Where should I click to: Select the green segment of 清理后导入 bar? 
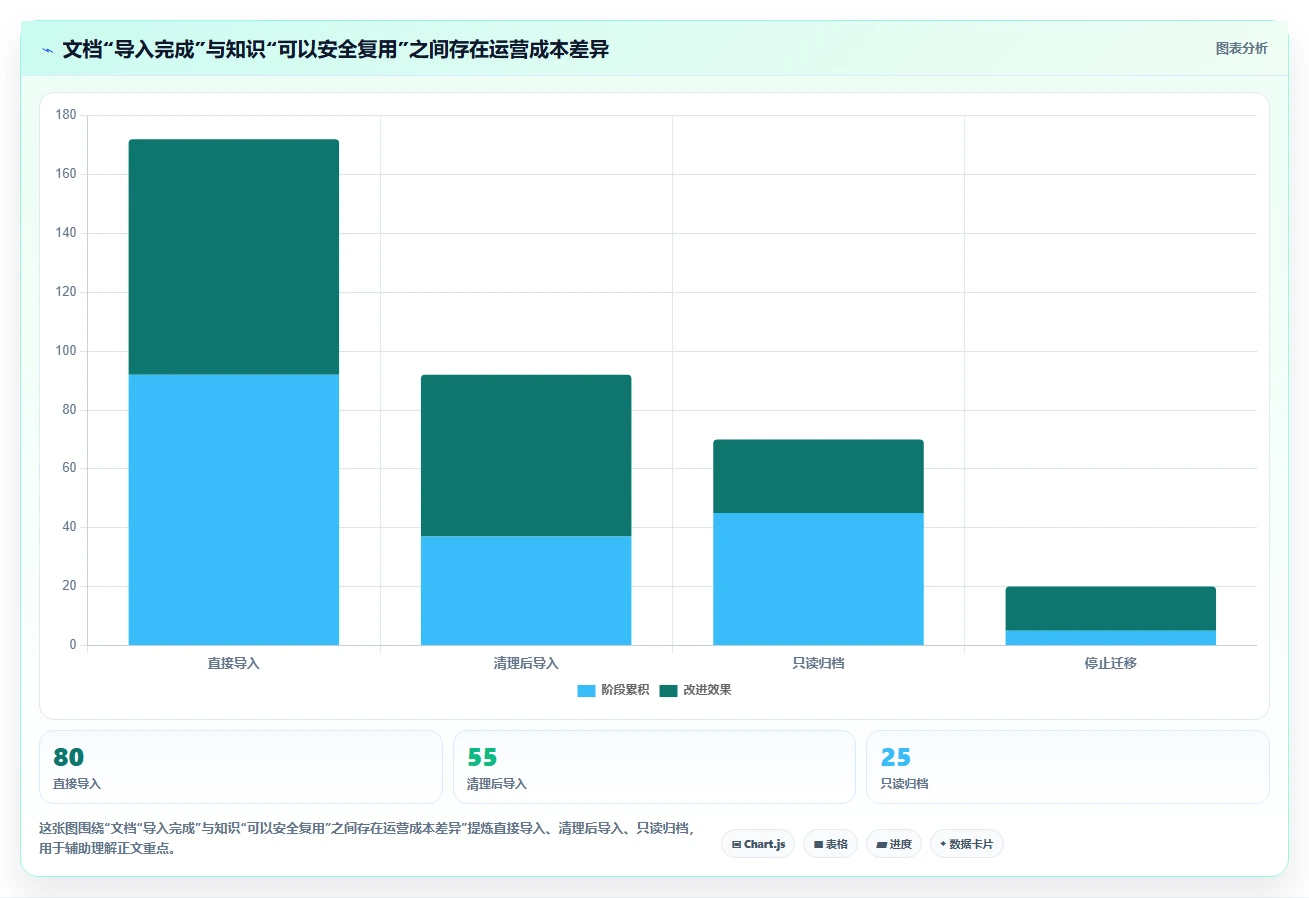point(526,456)
